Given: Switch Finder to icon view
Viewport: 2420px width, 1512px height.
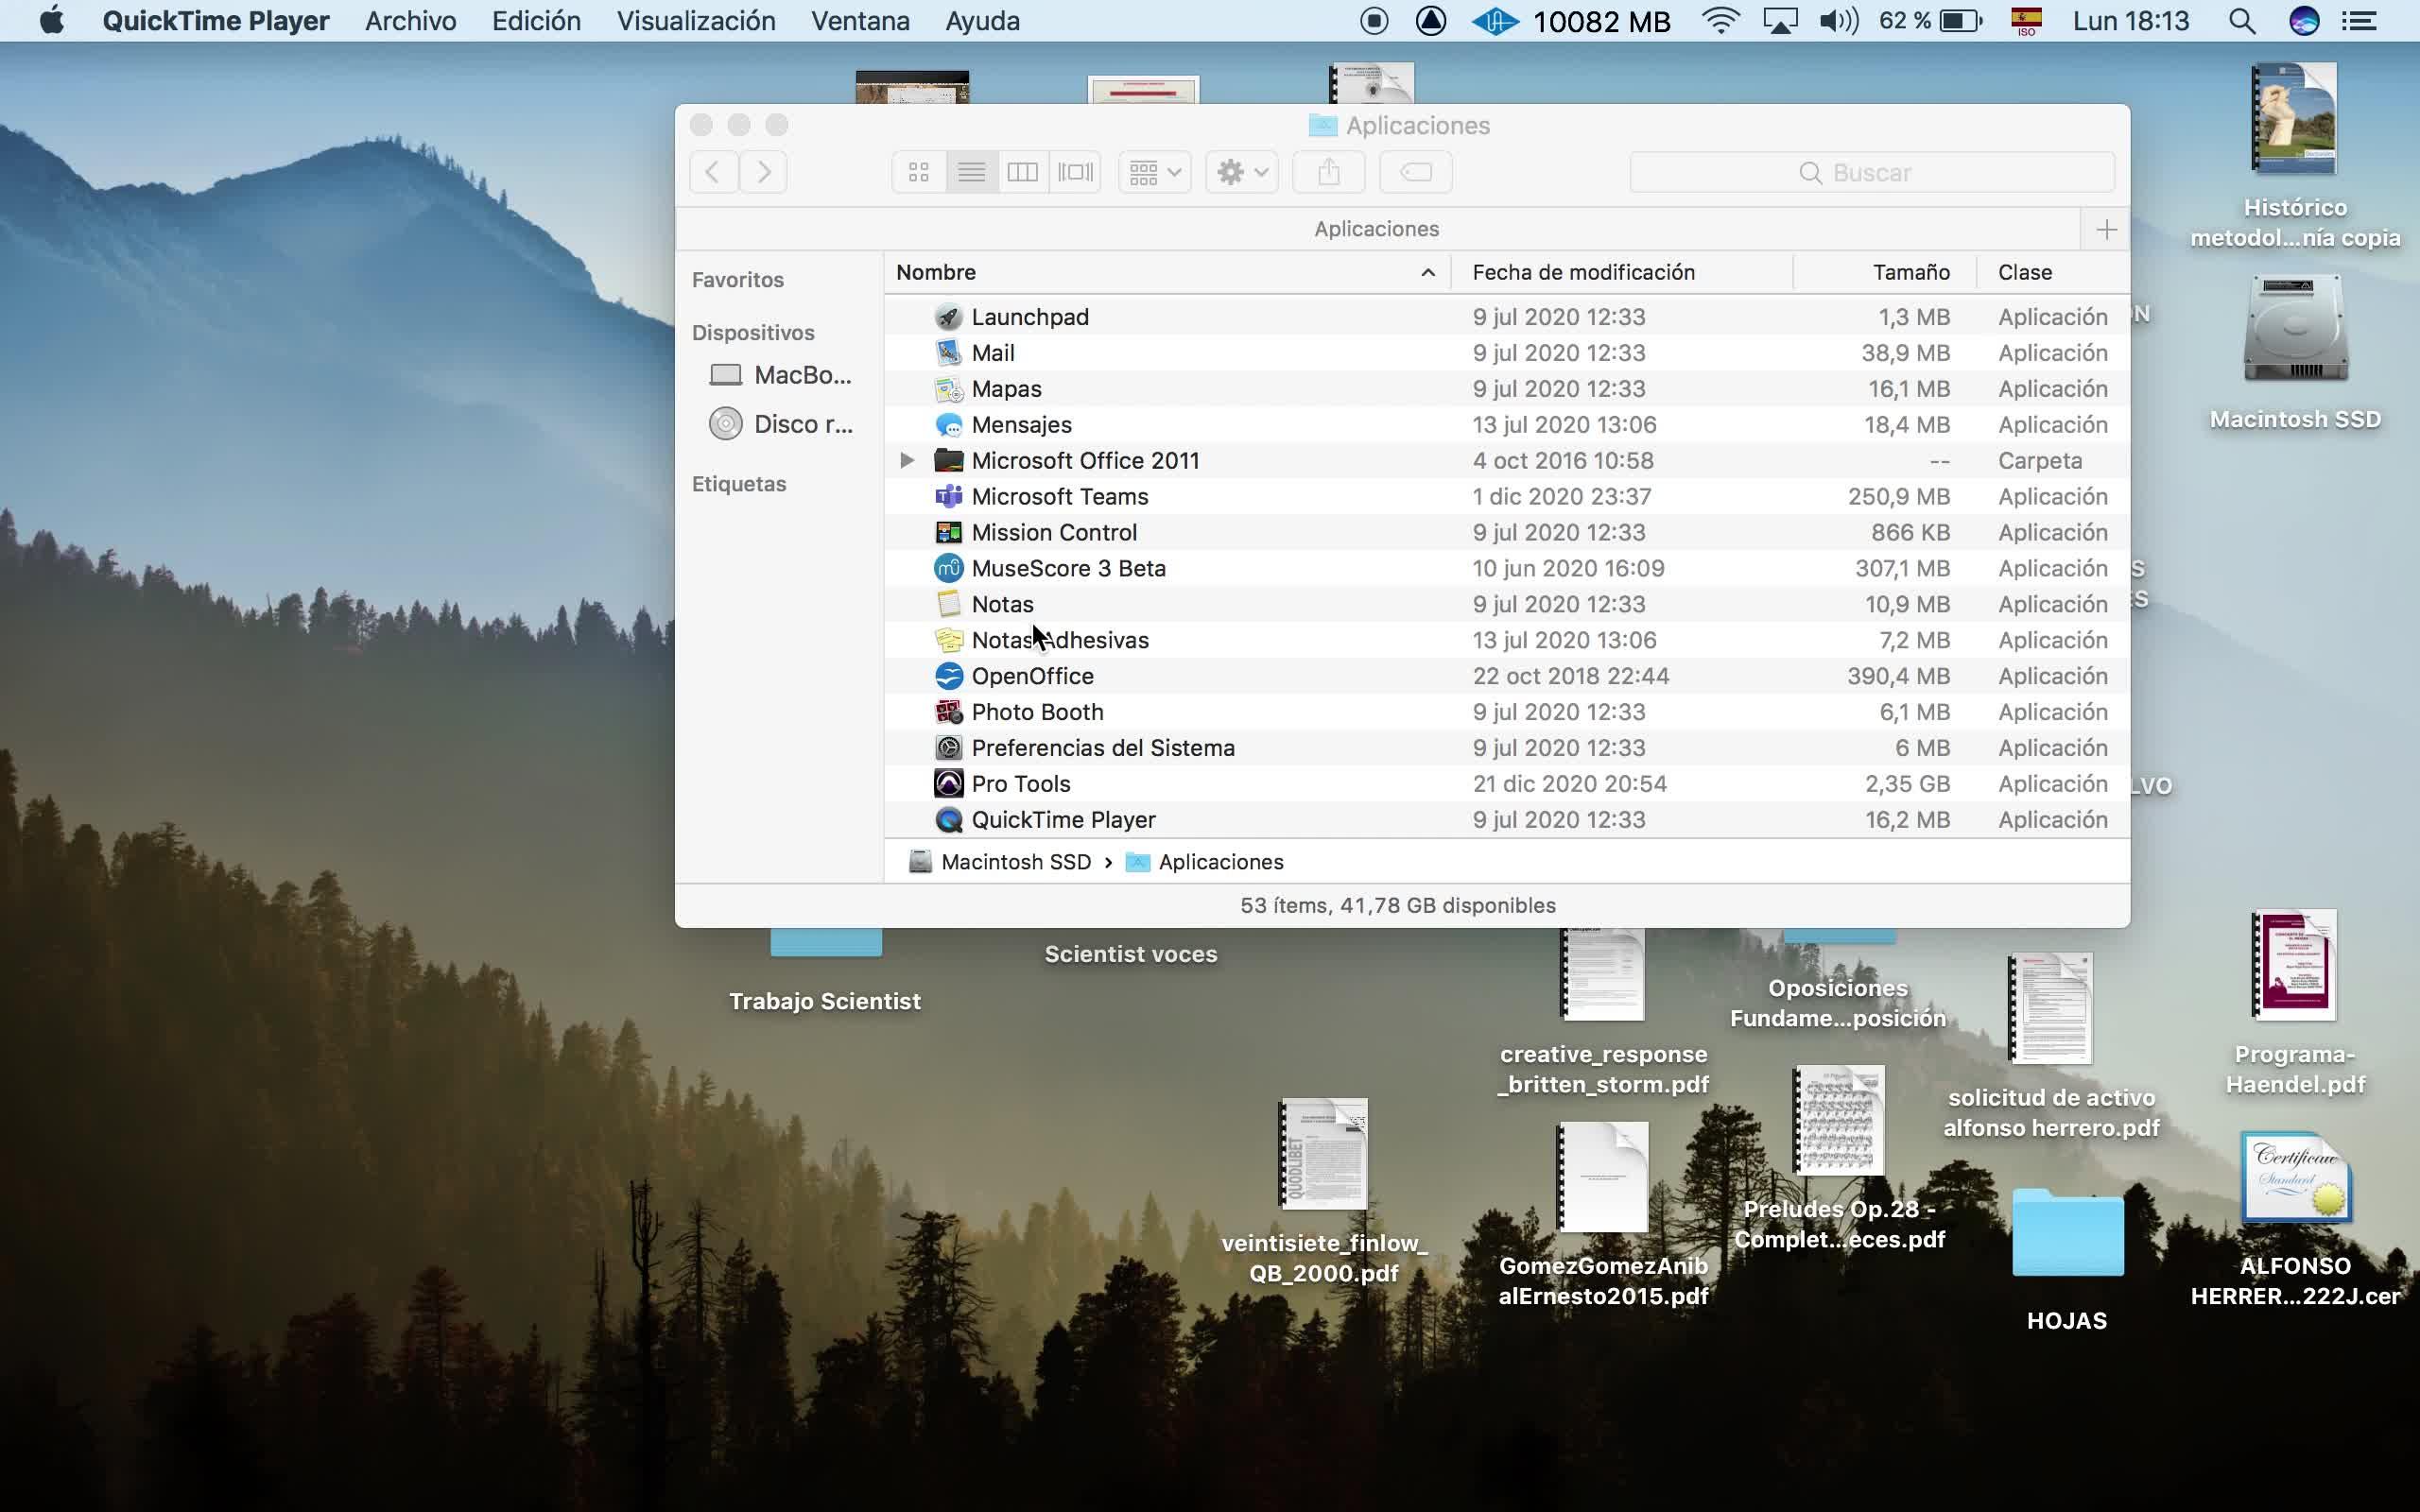Looking at the screenshot, I should pos(918,172).
